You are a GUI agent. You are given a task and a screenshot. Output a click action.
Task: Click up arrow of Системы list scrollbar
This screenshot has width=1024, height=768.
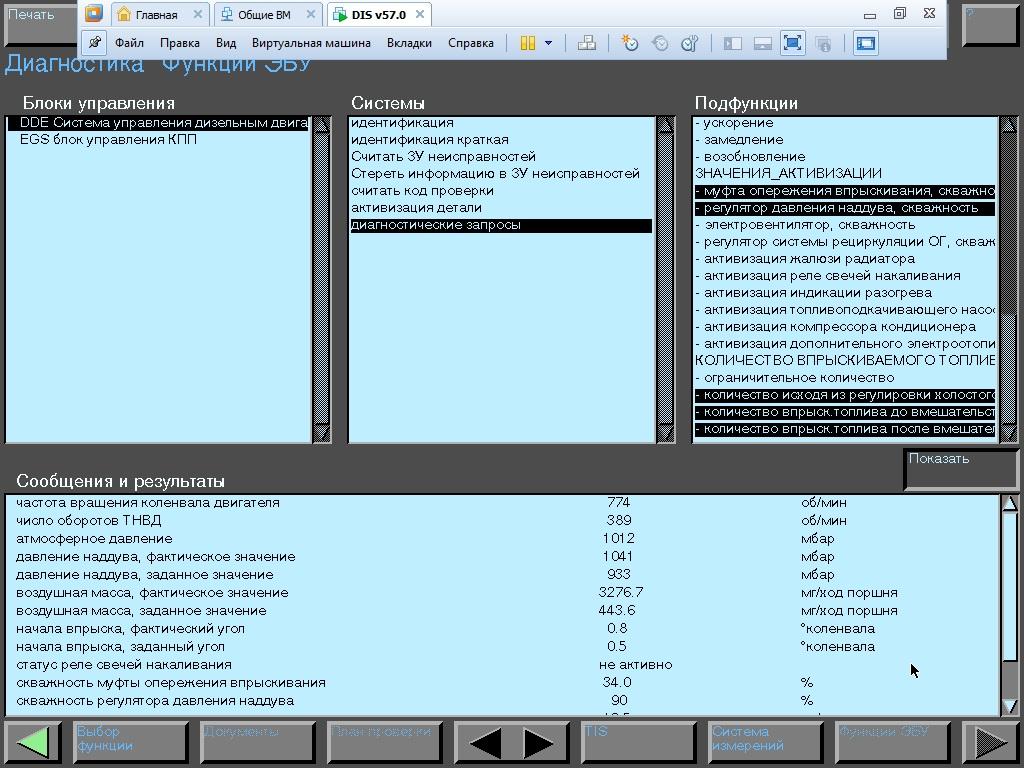point(665,125)
